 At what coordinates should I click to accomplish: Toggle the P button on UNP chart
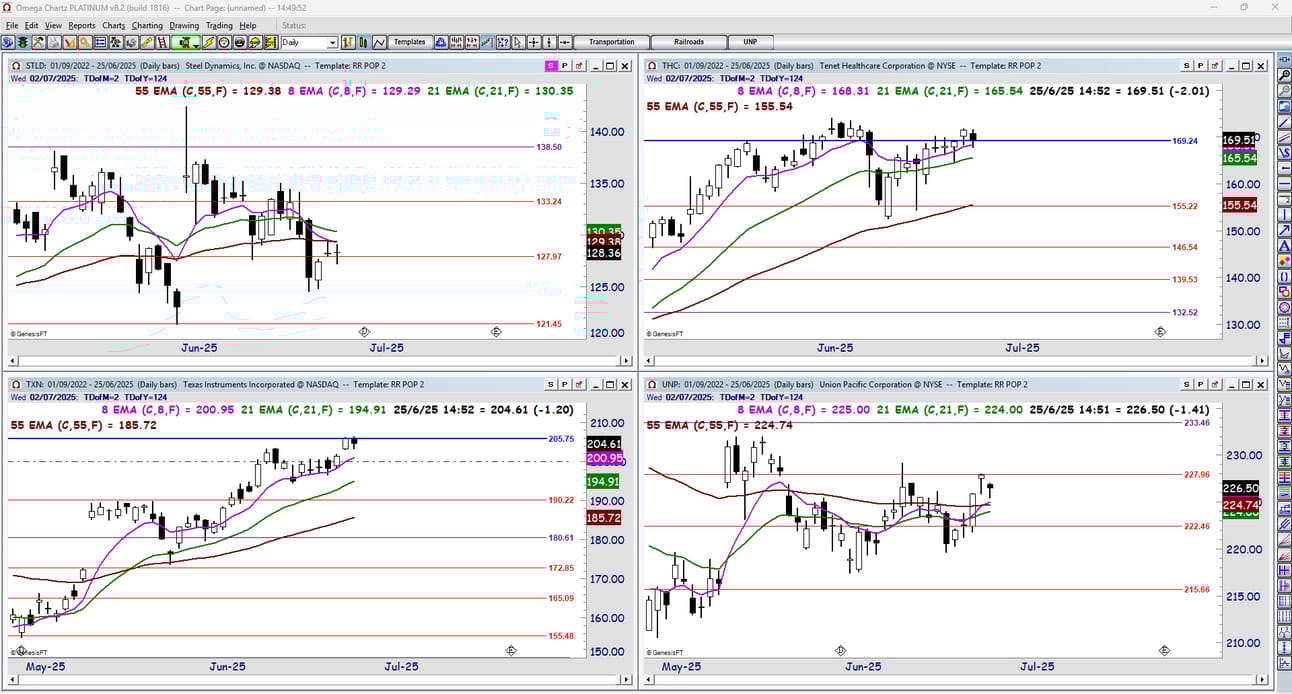1201,385
